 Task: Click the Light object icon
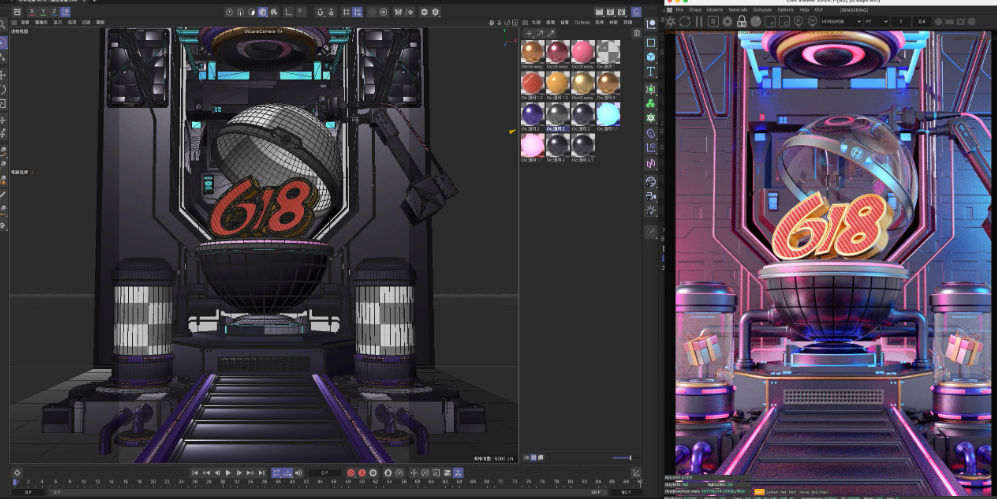651,211
